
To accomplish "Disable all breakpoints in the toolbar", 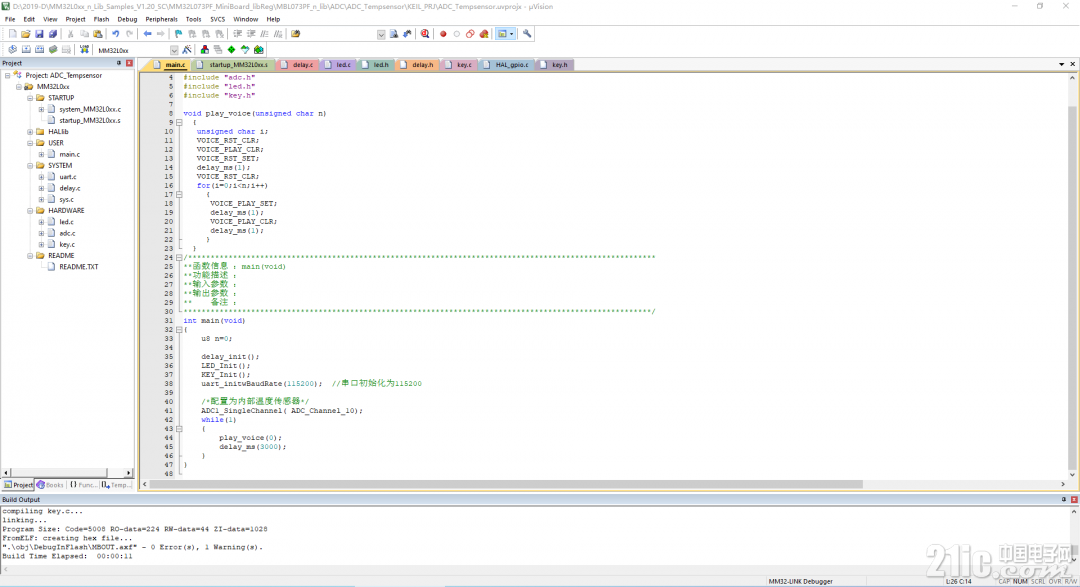I will click(470, 34).
